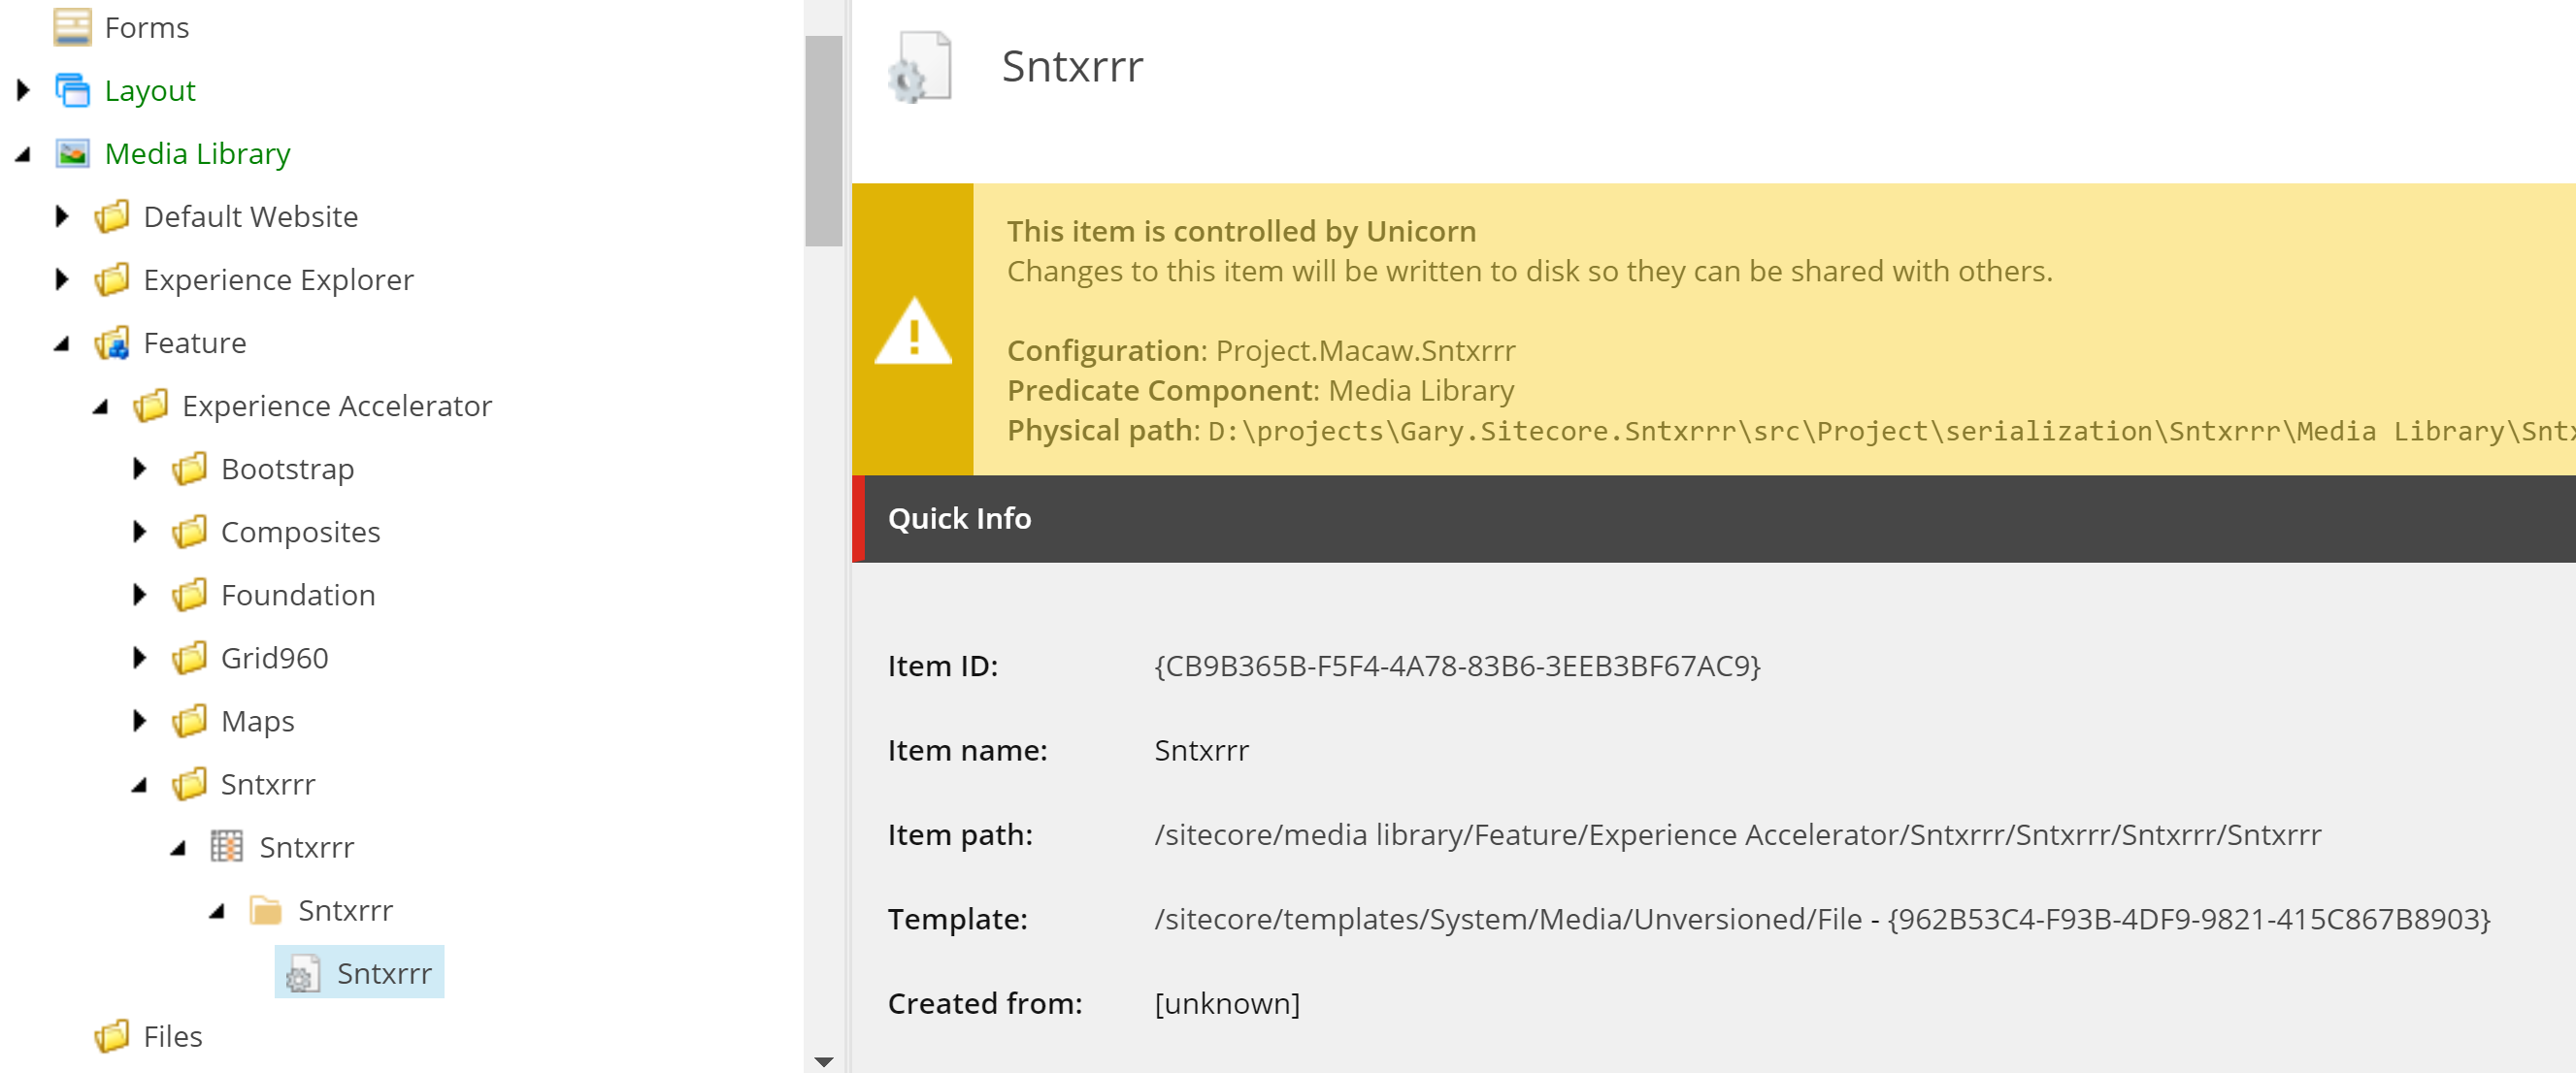Collapse the Experience Accelerator folder

coord(101,407)
